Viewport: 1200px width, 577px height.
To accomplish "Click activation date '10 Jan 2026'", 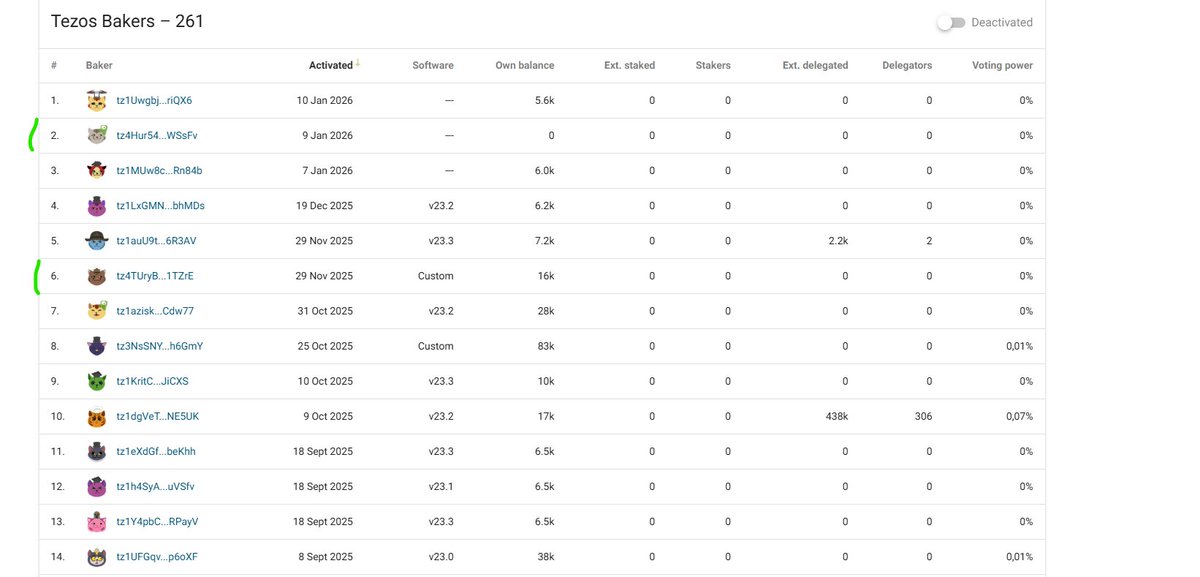I will click(x=325, y=100).
